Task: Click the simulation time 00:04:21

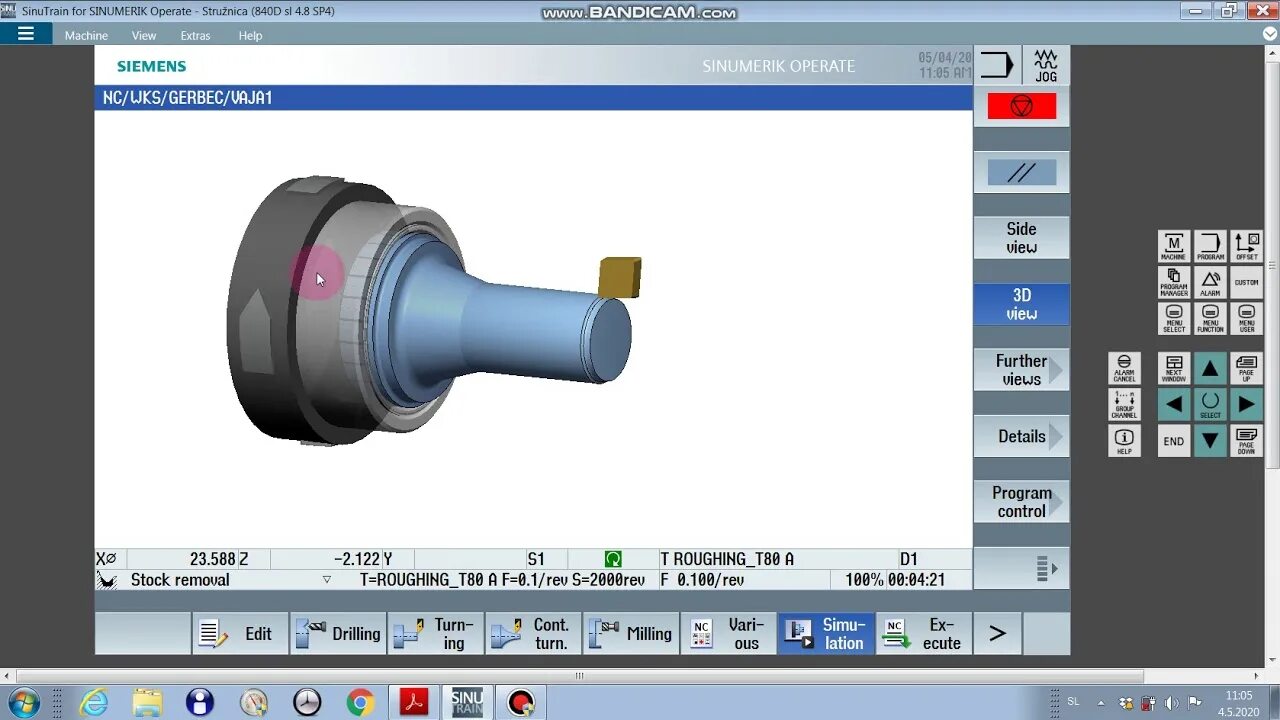Action: pos(916,580)
